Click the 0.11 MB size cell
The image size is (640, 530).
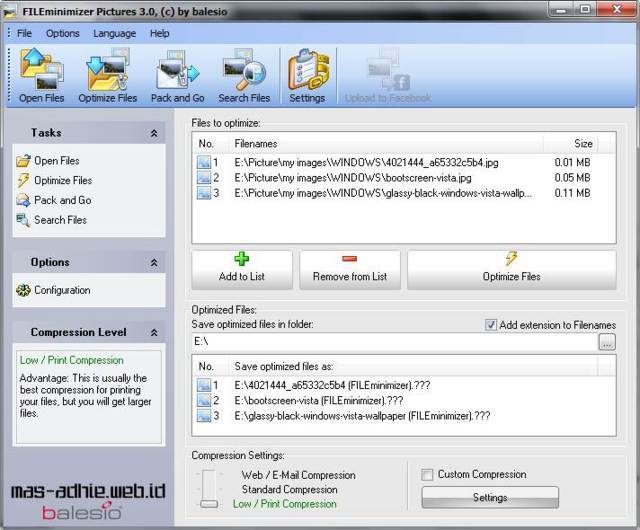click(572, 193)
